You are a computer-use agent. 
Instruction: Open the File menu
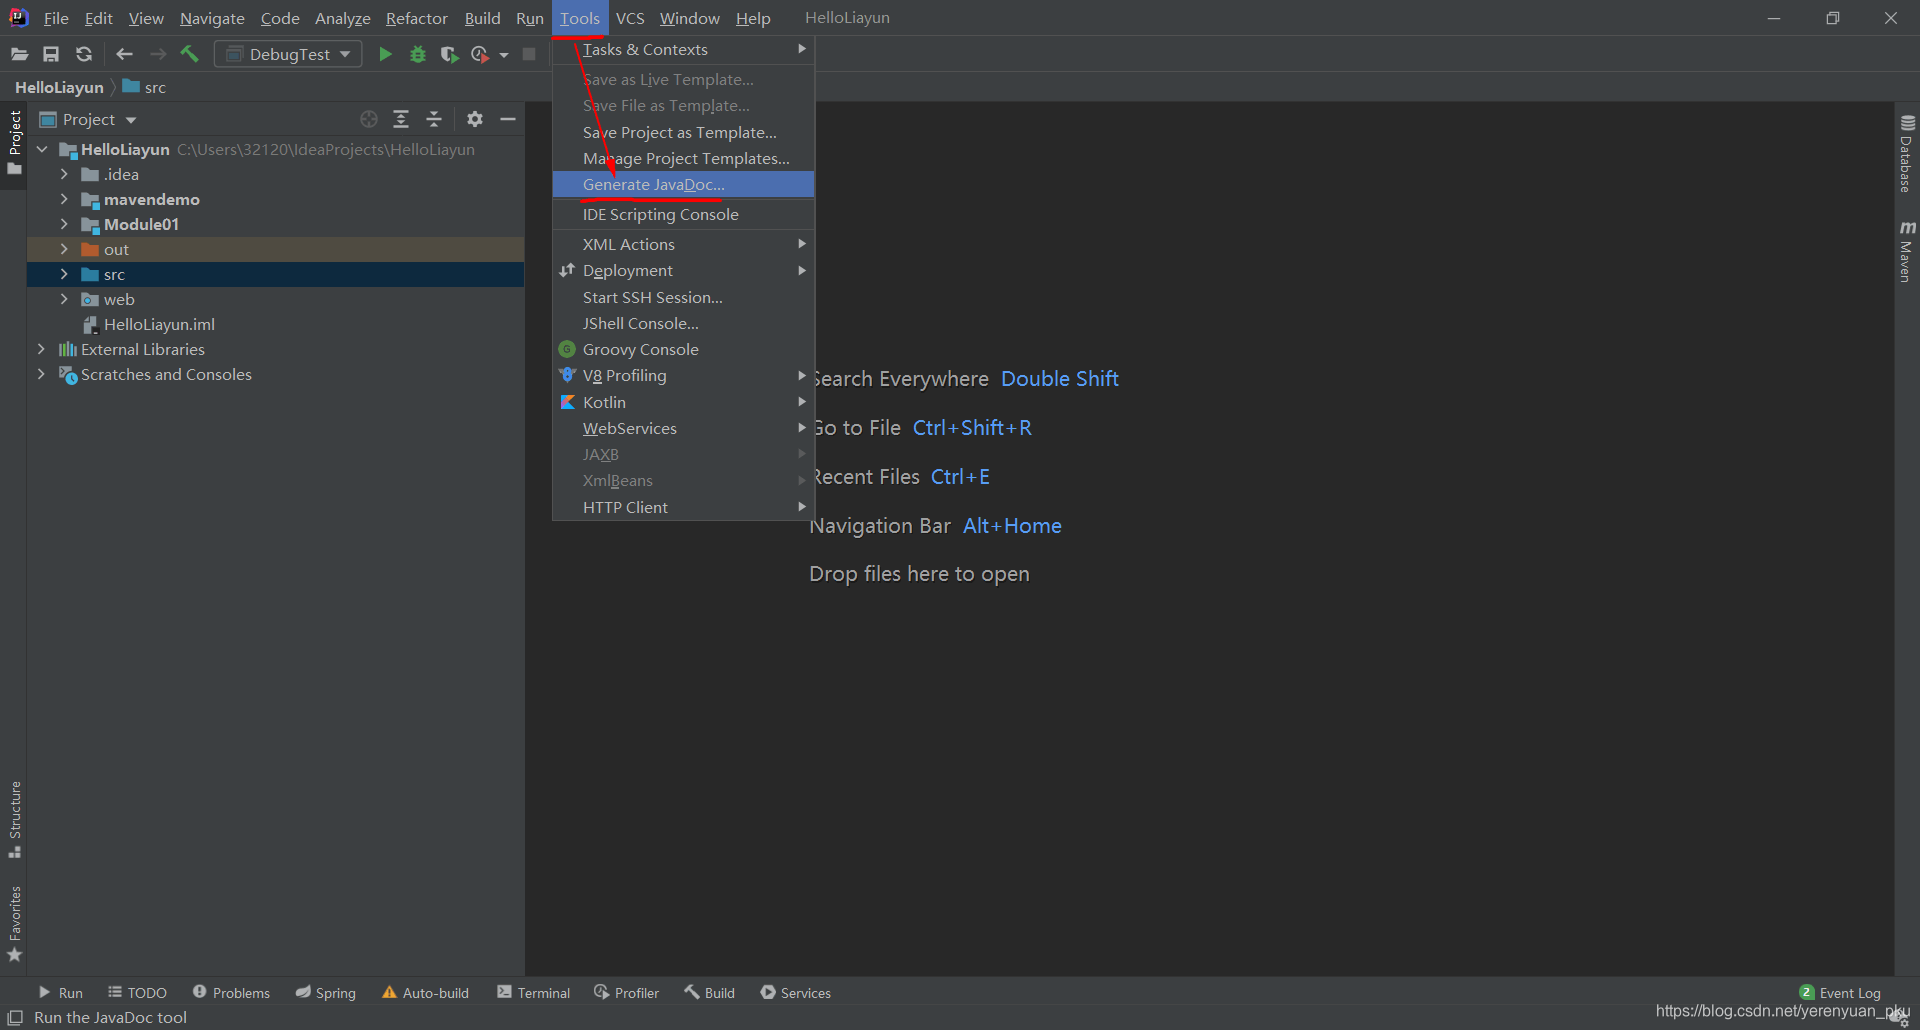point(56,18)
